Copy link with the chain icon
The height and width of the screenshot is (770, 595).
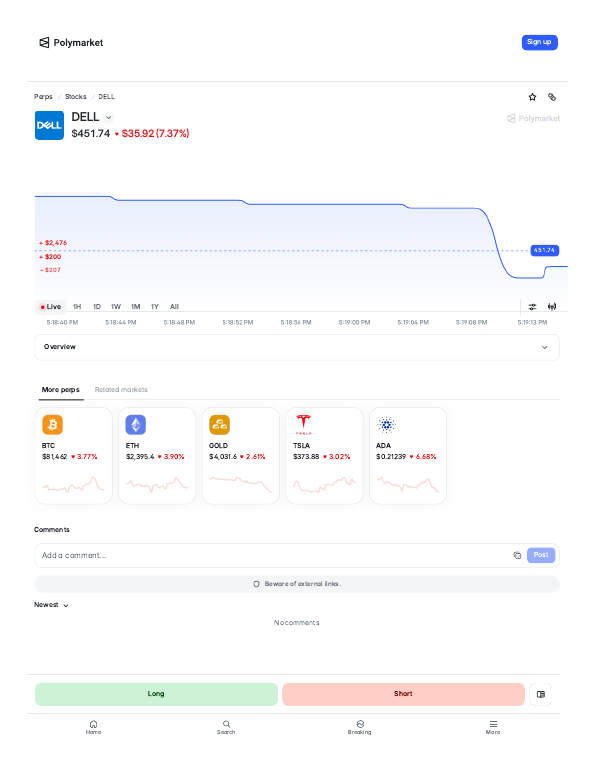[x=552, y=97]
